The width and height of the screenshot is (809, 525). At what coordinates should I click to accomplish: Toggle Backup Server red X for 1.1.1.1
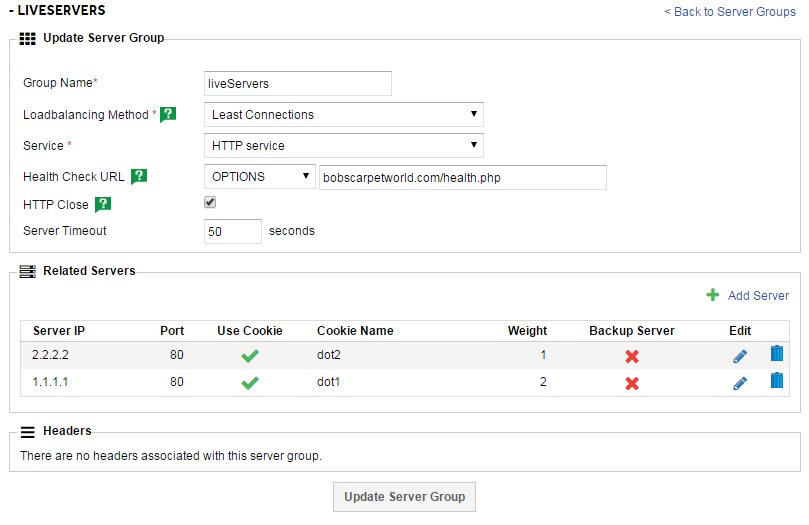point(632,383)
